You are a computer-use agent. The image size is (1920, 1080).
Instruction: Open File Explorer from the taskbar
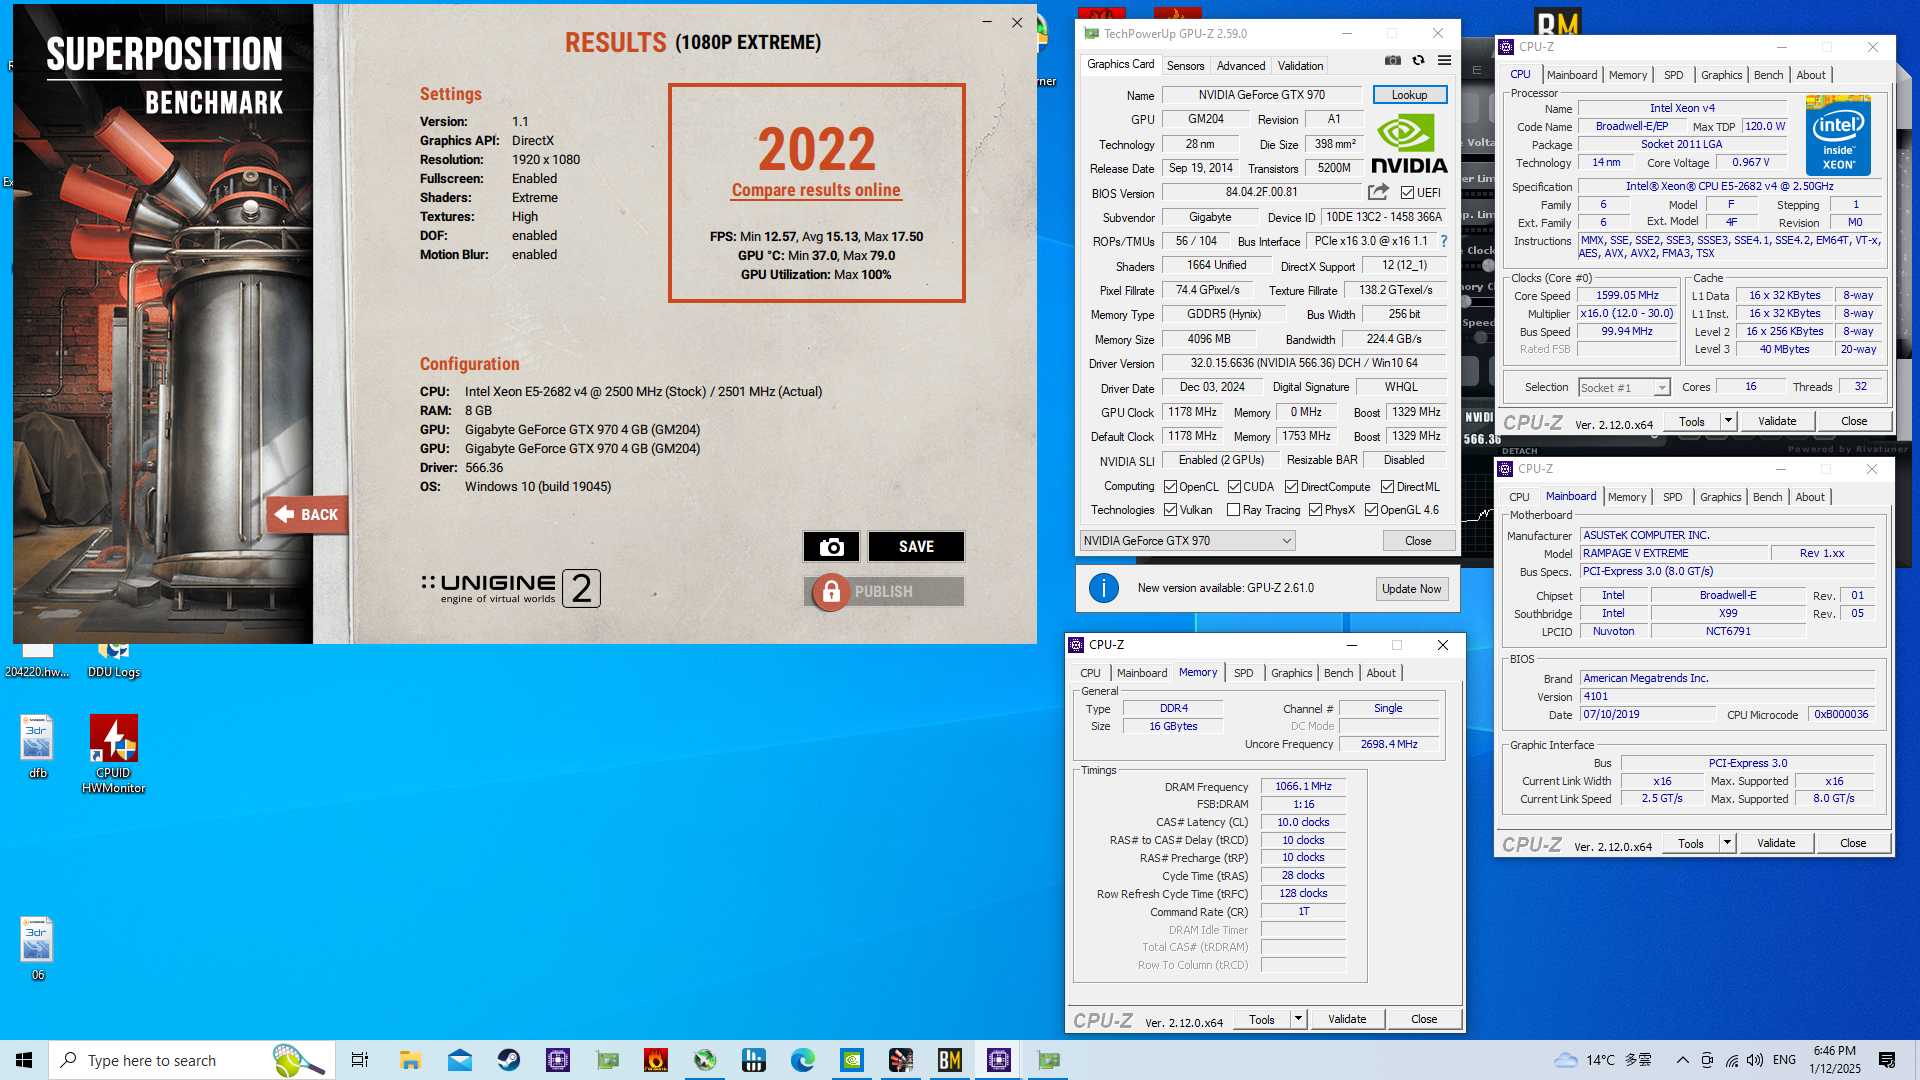(410, 1060)
